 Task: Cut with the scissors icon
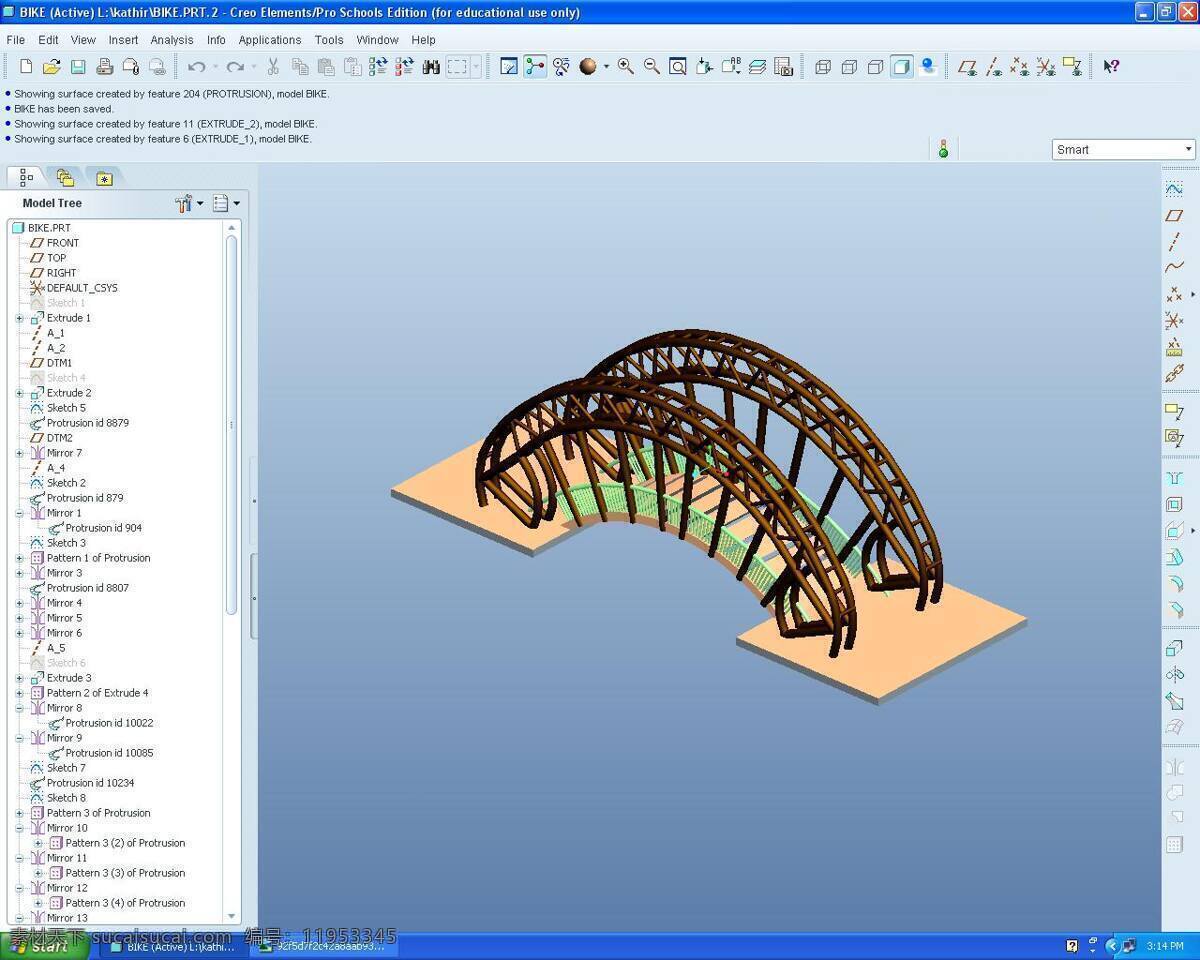click(x=273, y=67)
